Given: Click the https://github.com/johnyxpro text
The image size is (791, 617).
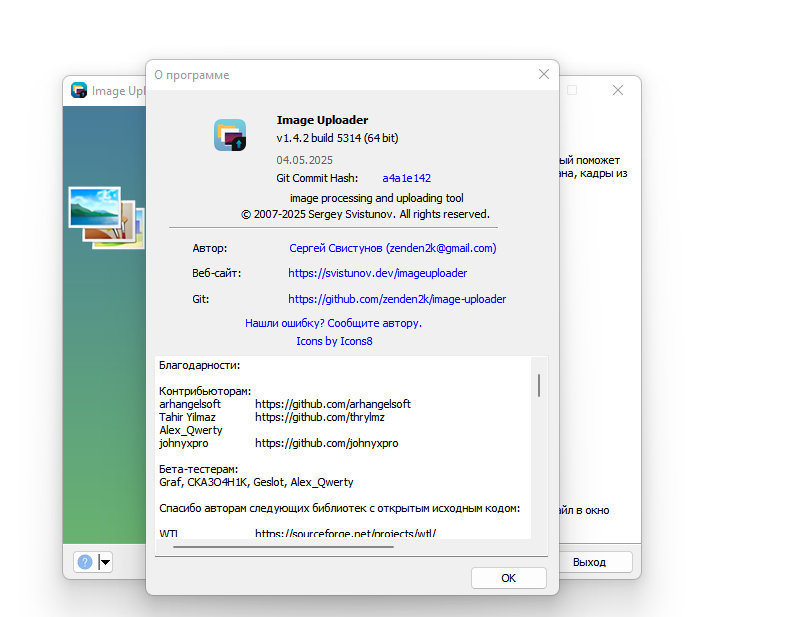Looking at the screenshot, I should click(x=326, y=443).
